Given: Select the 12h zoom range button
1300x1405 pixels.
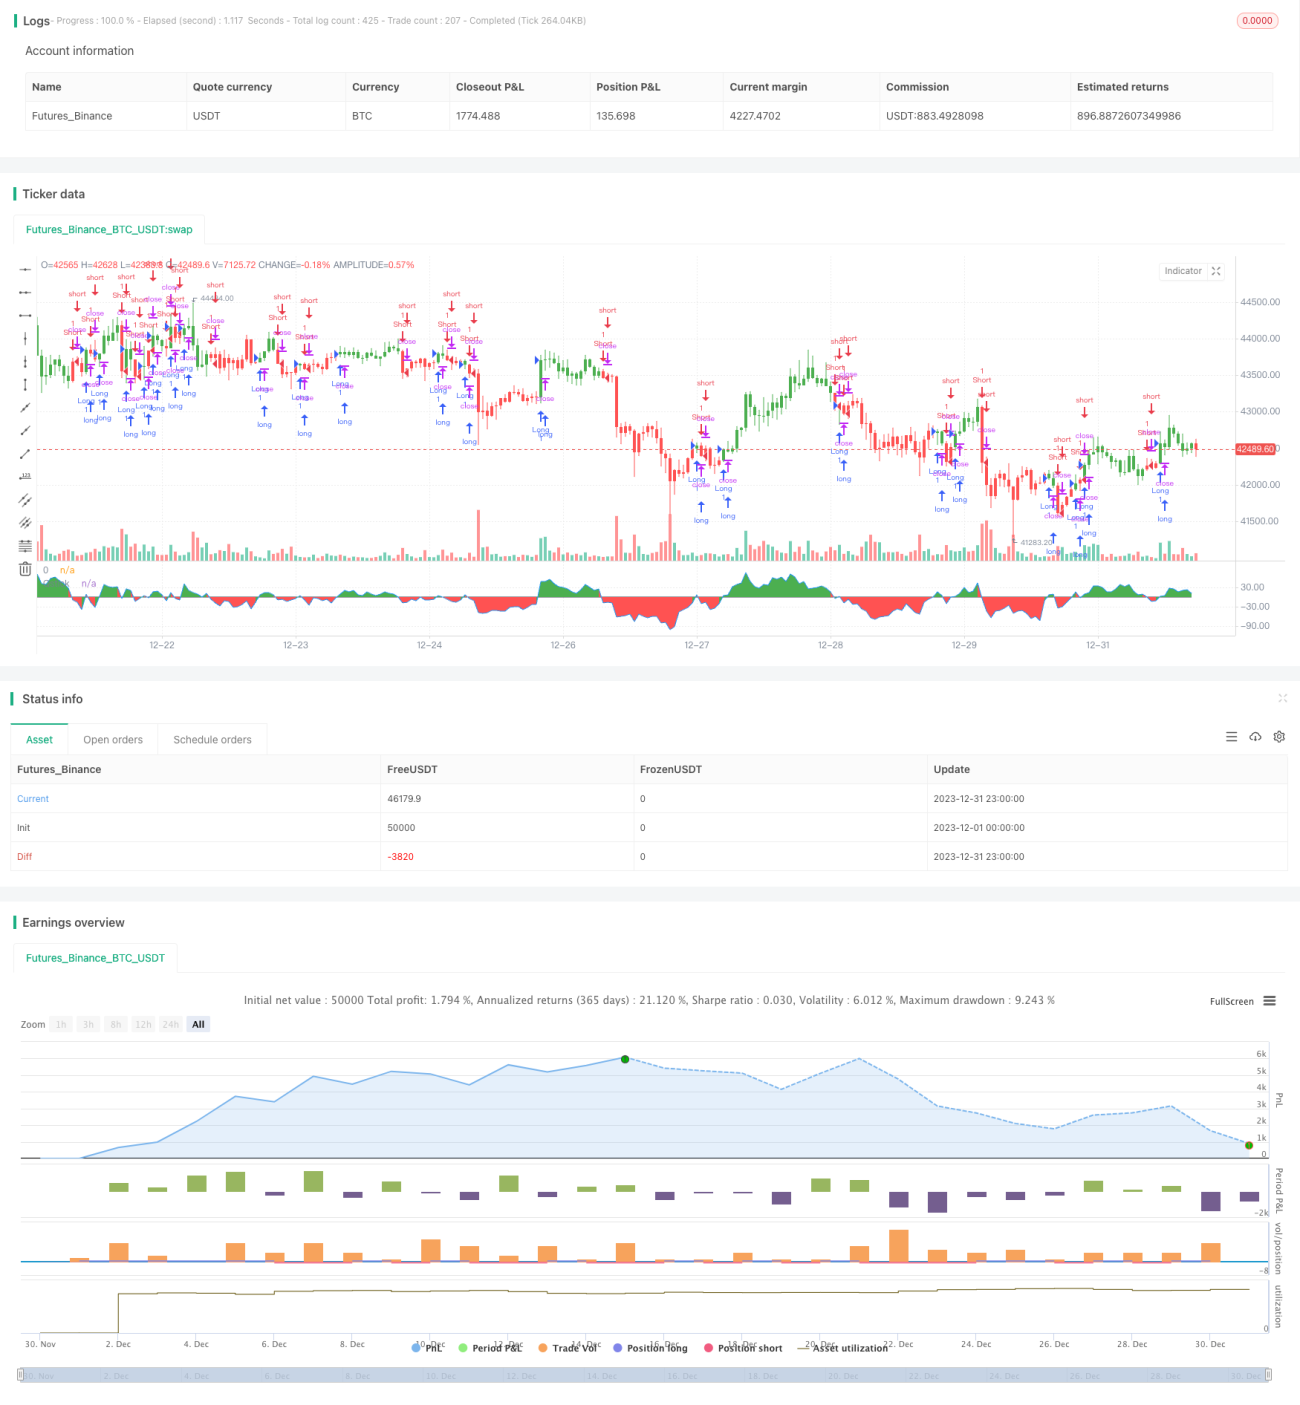Looking at the screenshot, I should click(x=143, y=1024).
